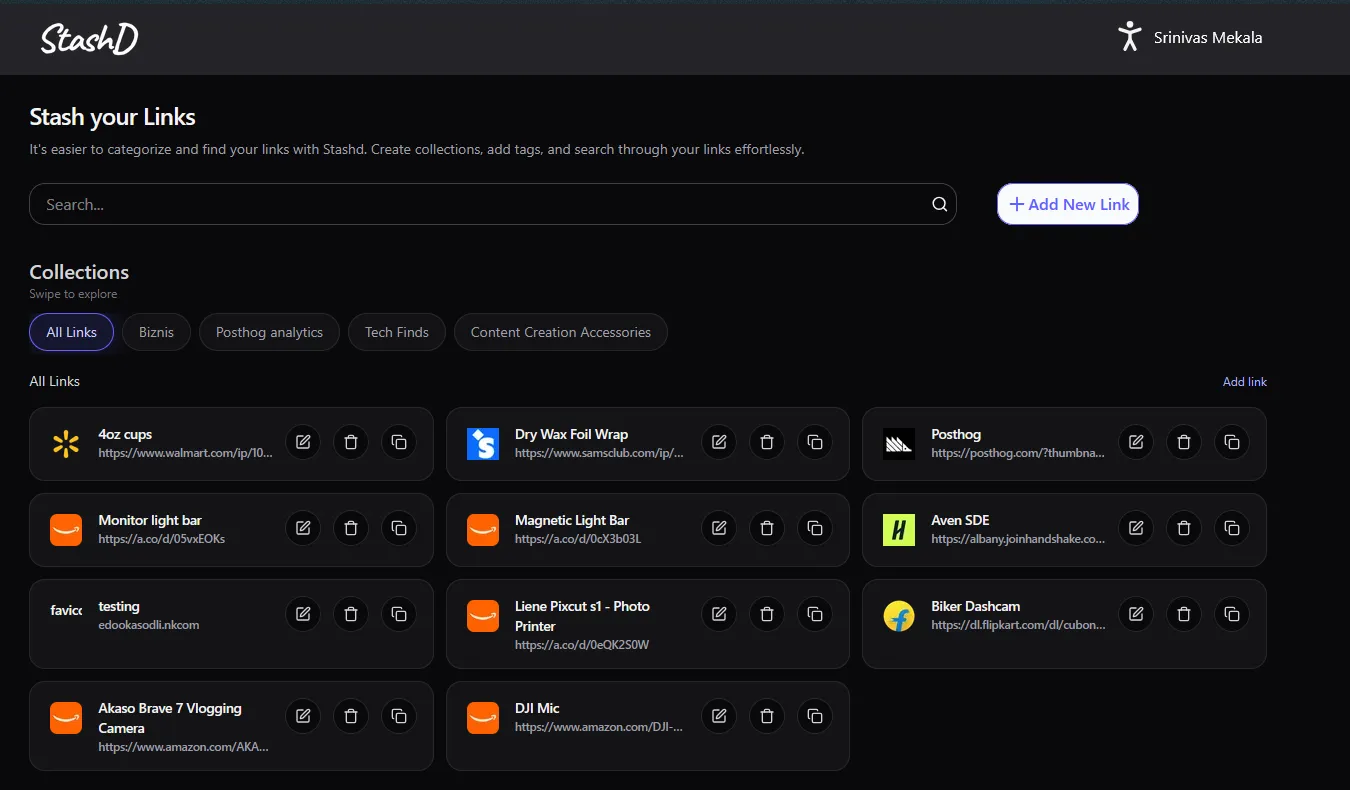Delete the Magnetic Light Bar link
1350x790 pixels.
click(x=767, y=528)
